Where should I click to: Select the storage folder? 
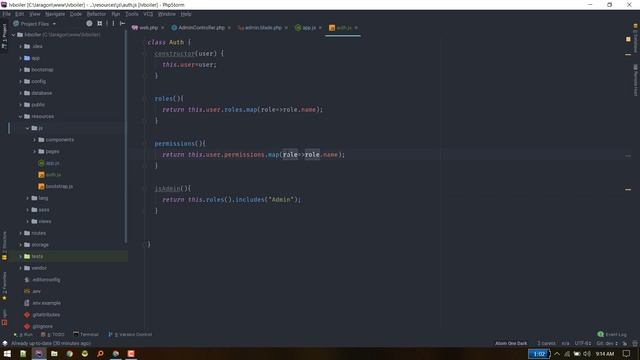pyautogui.click(x=36, y=245)
